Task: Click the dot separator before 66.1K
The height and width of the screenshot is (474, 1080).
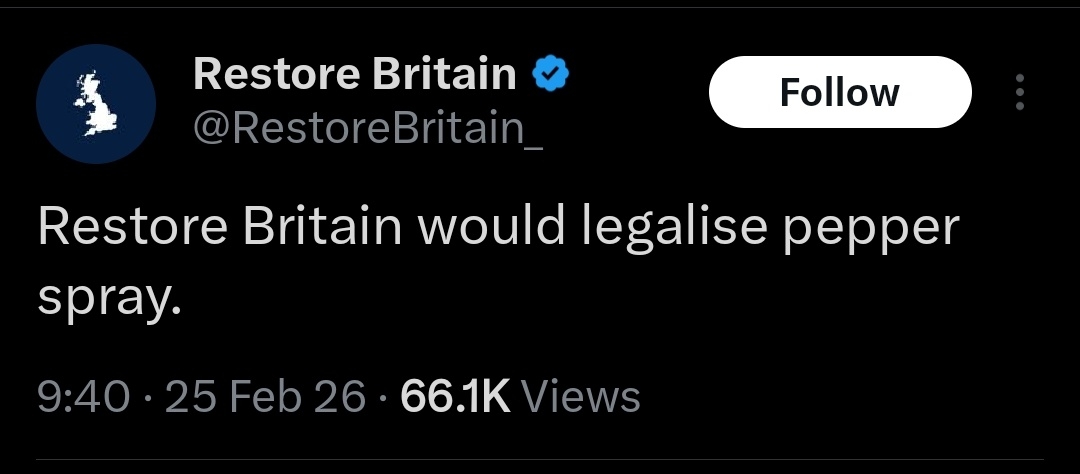Action: (x=383, y=398)
